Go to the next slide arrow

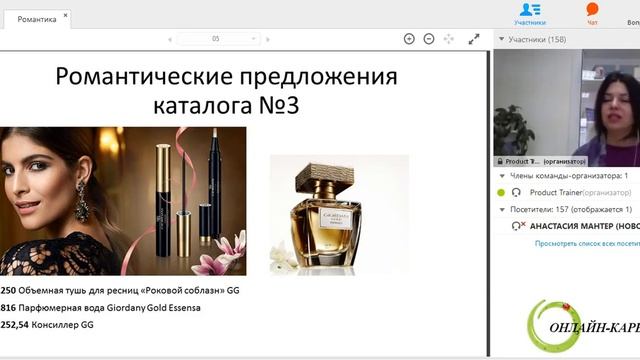click(x=268, y=40)
